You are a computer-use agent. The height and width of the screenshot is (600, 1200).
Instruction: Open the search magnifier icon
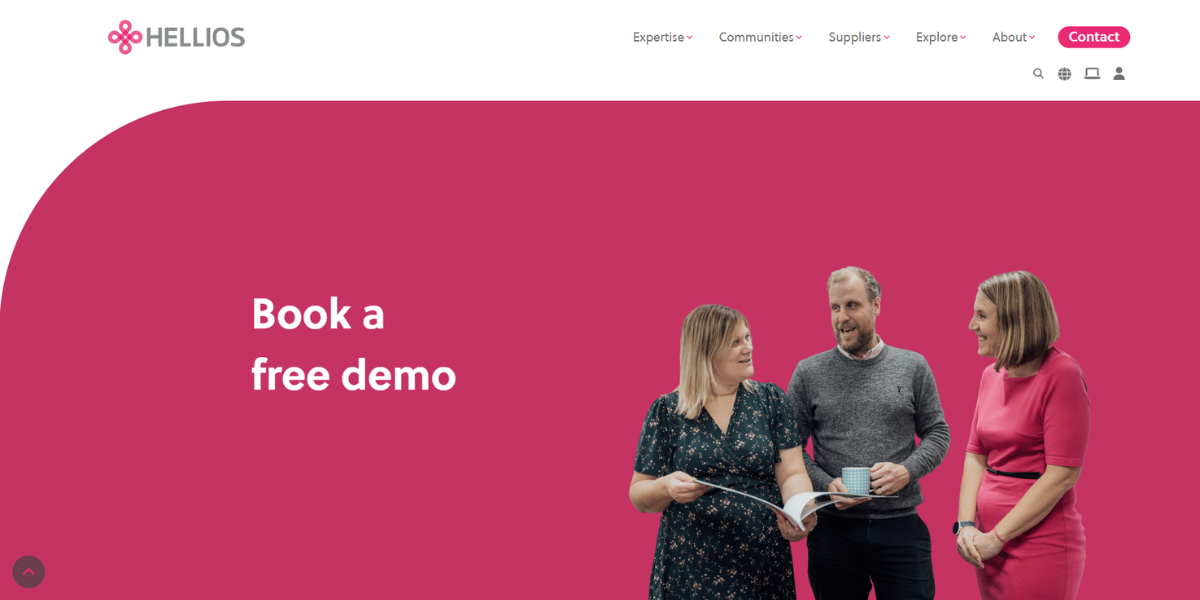pyautogui.click(x=1038, y=74)
